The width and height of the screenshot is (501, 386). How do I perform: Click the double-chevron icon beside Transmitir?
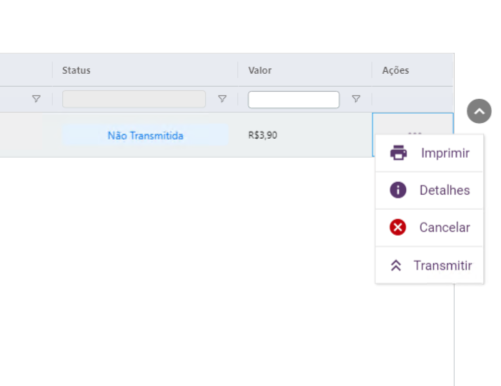[x=396, y=265]
